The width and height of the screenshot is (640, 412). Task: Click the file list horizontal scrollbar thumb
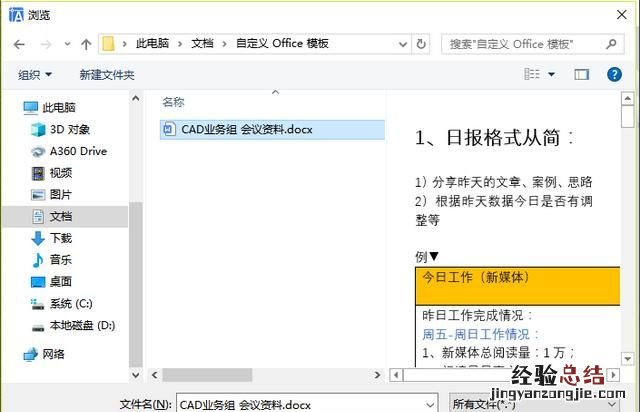coord(207,374)
